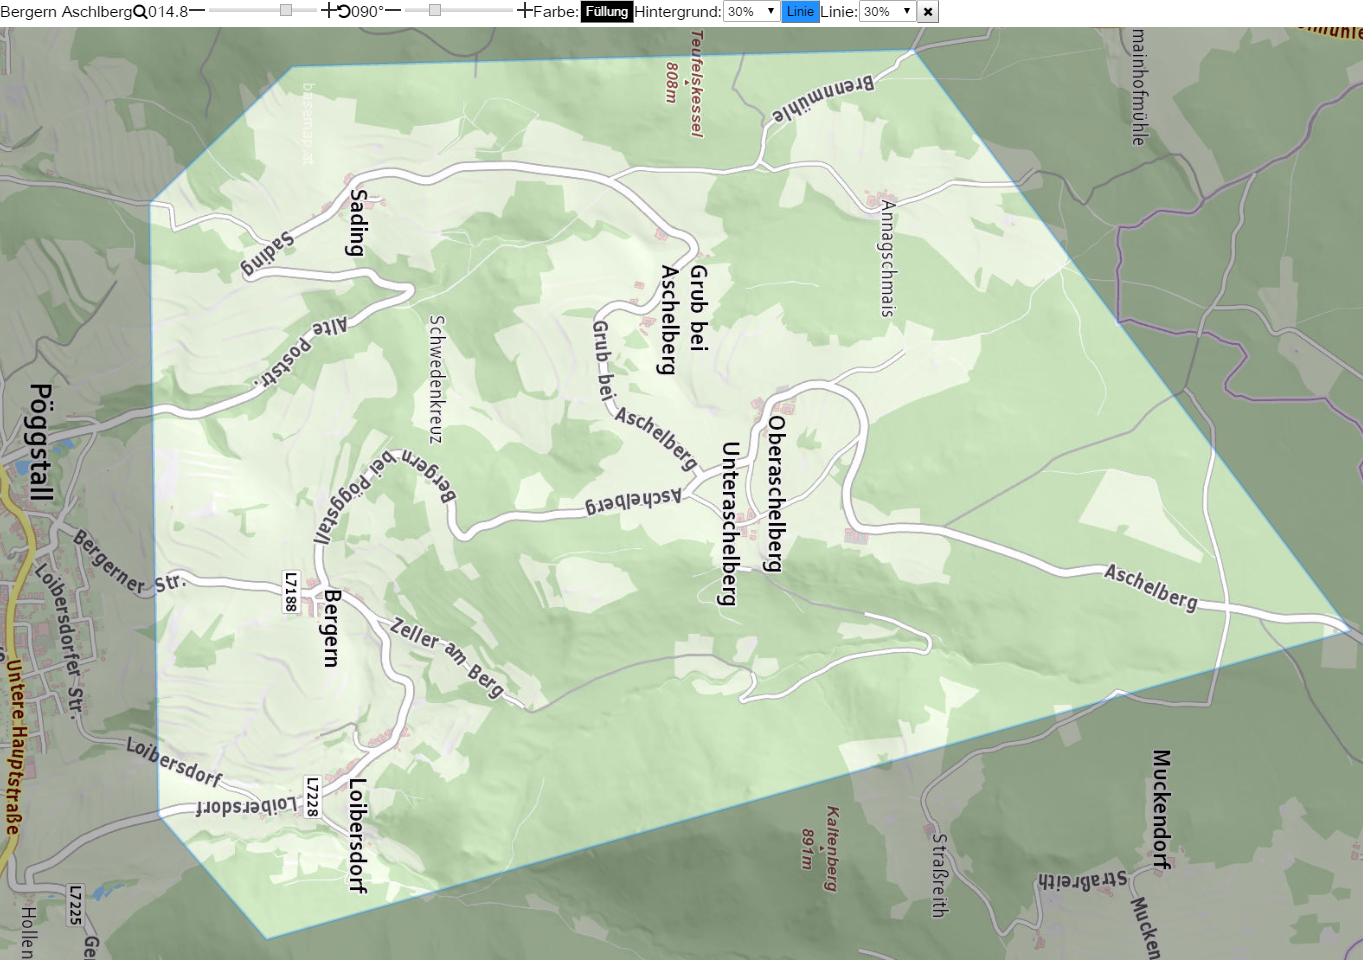Open the blue Linie color swatch
The width and height of the screenshot is (1363, 960).
click(800, 12)
